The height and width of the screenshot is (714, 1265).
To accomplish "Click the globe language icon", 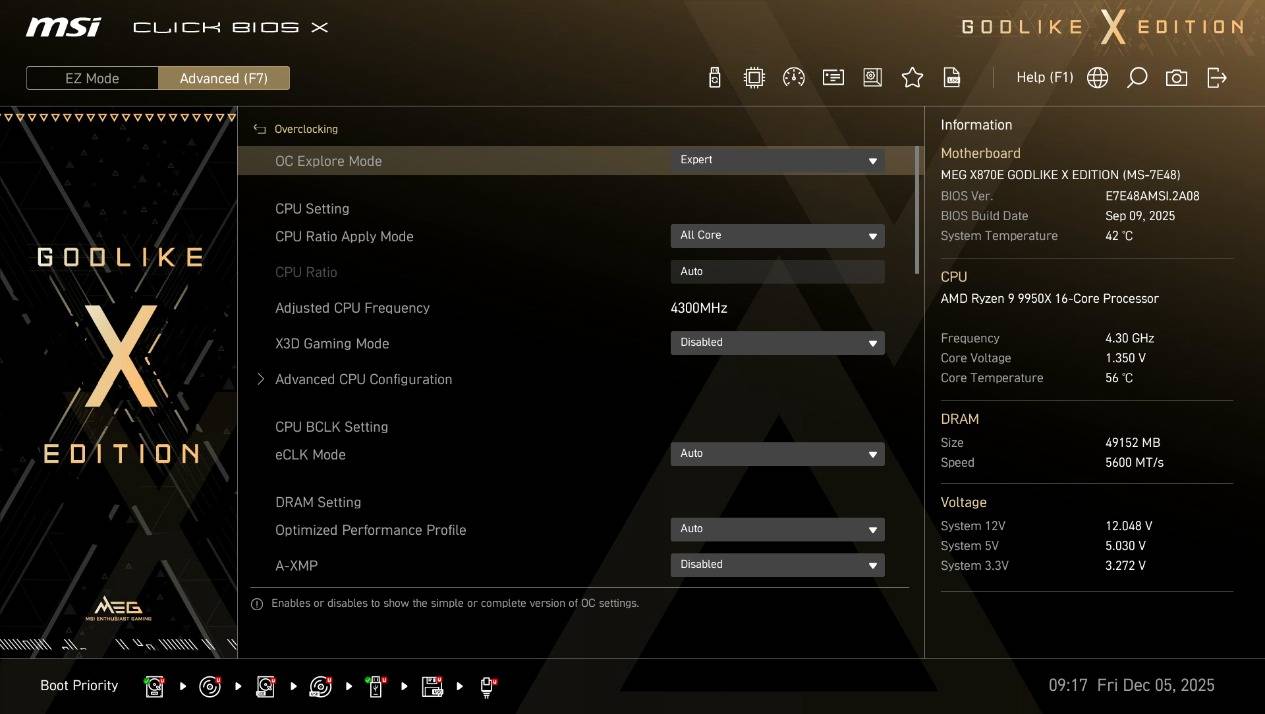I will [x=1097, y=78].
